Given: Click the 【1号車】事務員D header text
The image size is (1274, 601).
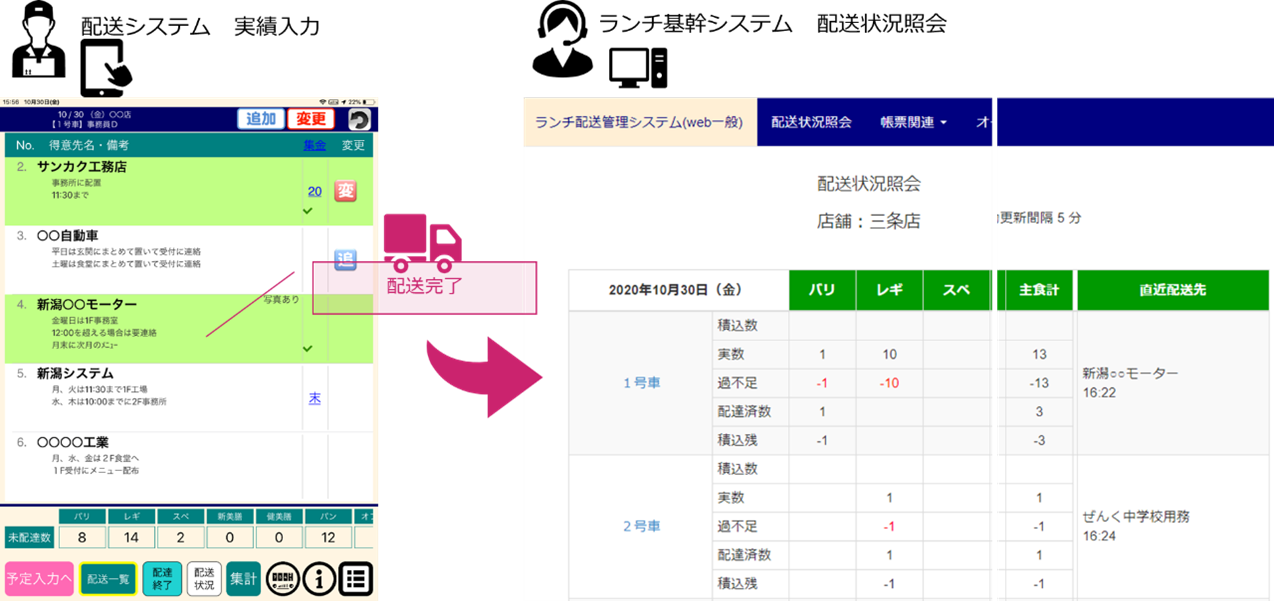Looking at the screenshot, I should [x=82, y=125].
